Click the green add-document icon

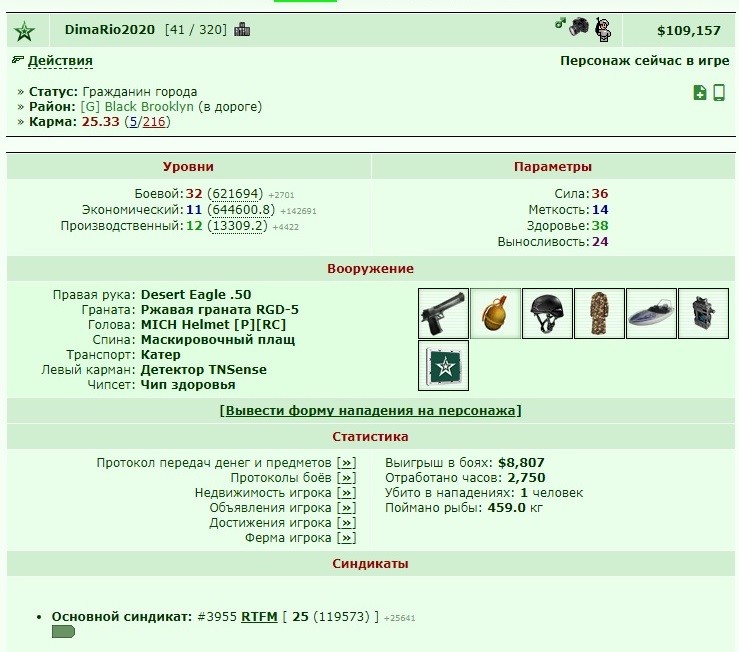click(700, 92)
